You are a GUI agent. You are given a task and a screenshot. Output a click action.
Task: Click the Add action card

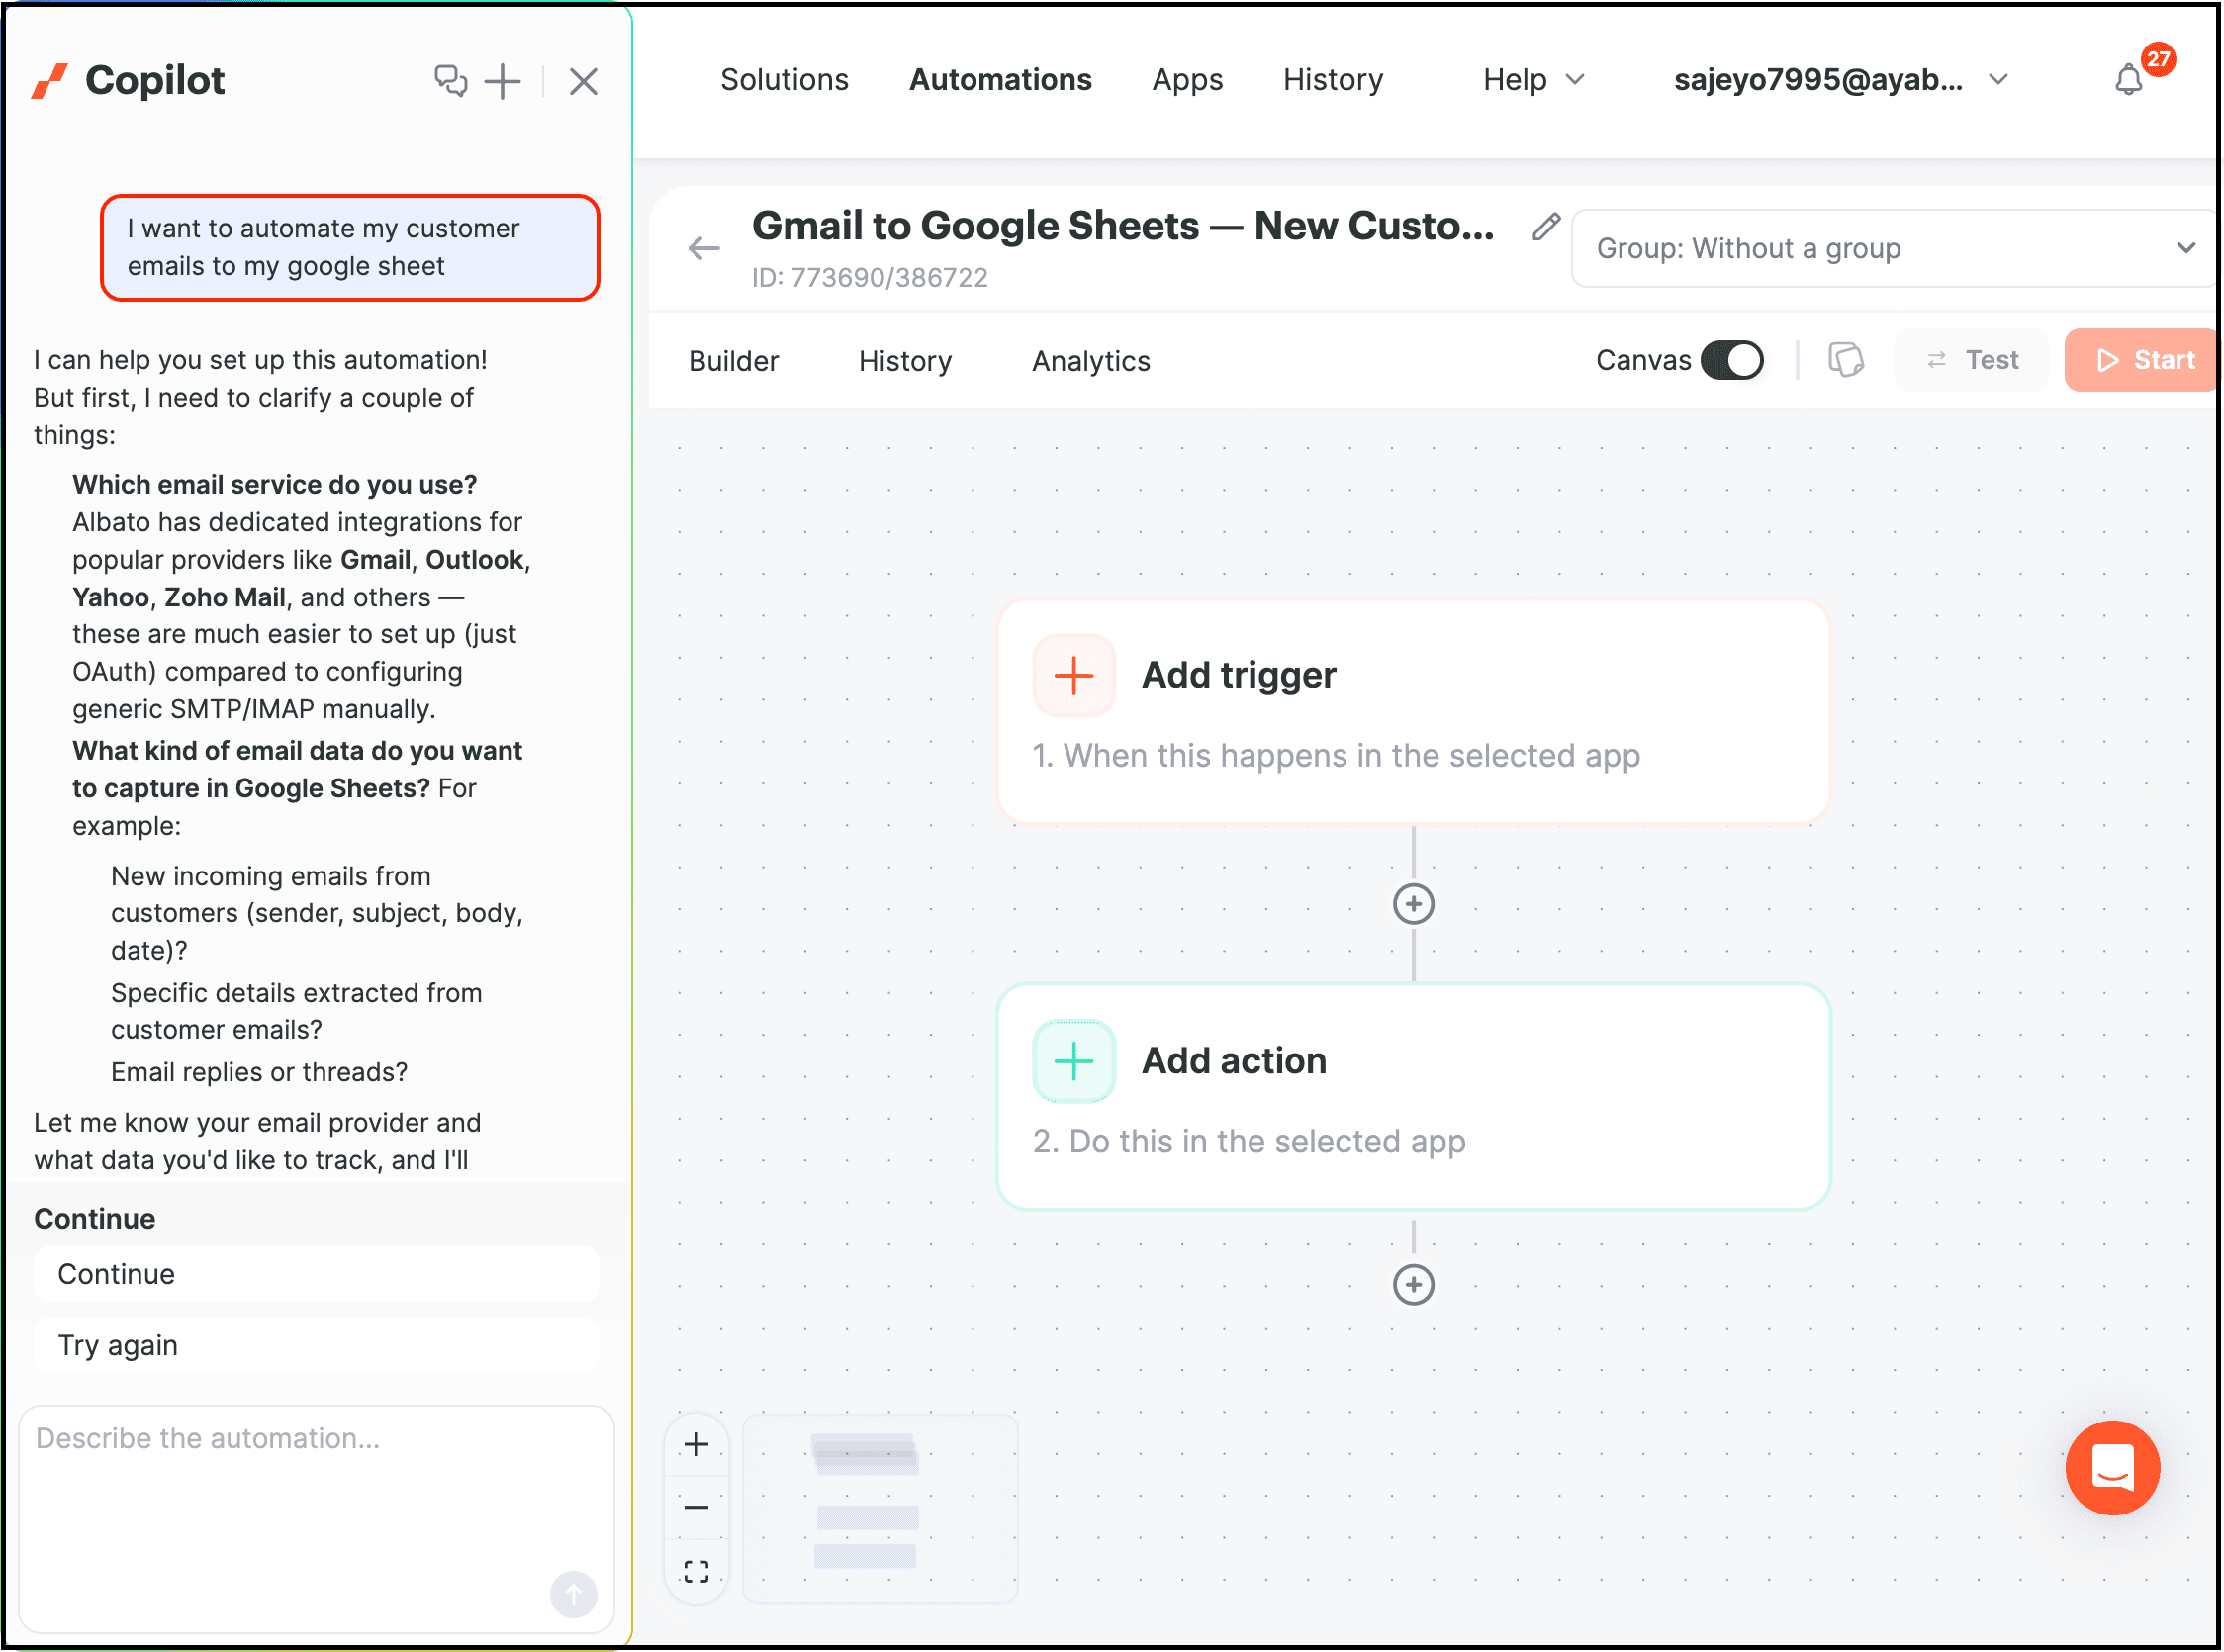1413,1097
